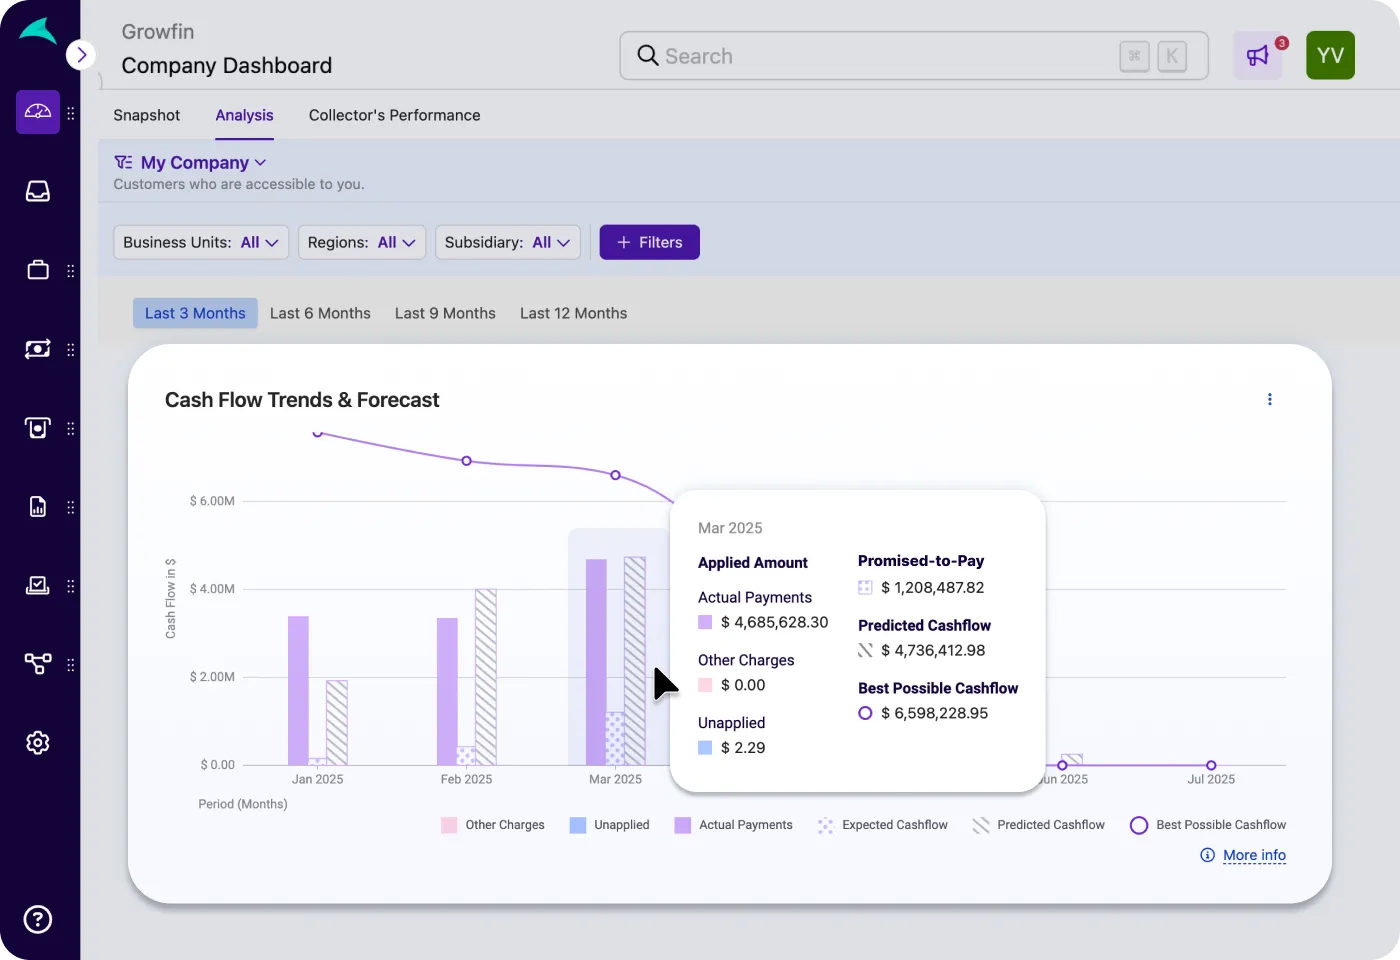Open the settings gear icon in sidebar
This screenshot has width=1400, height=960.
[38, 743]
